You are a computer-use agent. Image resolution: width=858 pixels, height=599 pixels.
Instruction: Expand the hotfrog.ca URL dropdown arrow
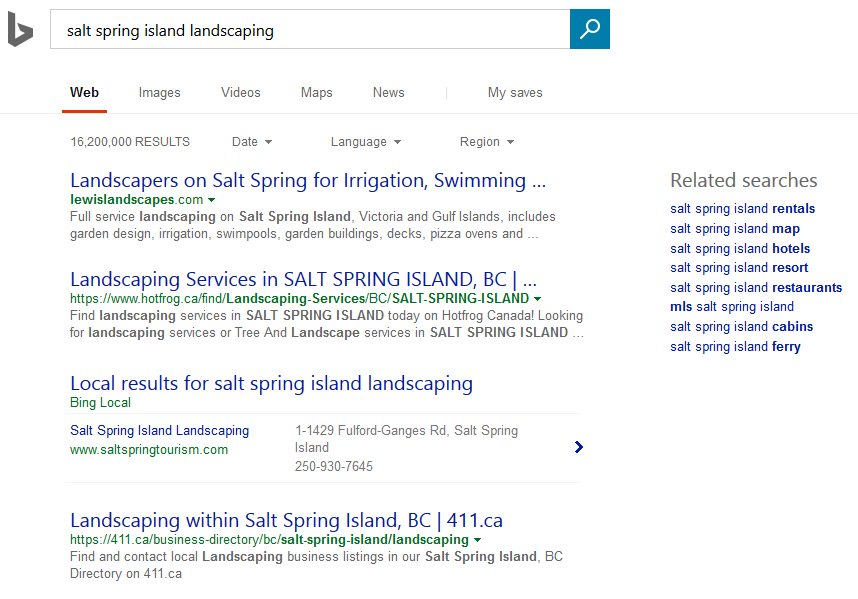tap(538, 299)
